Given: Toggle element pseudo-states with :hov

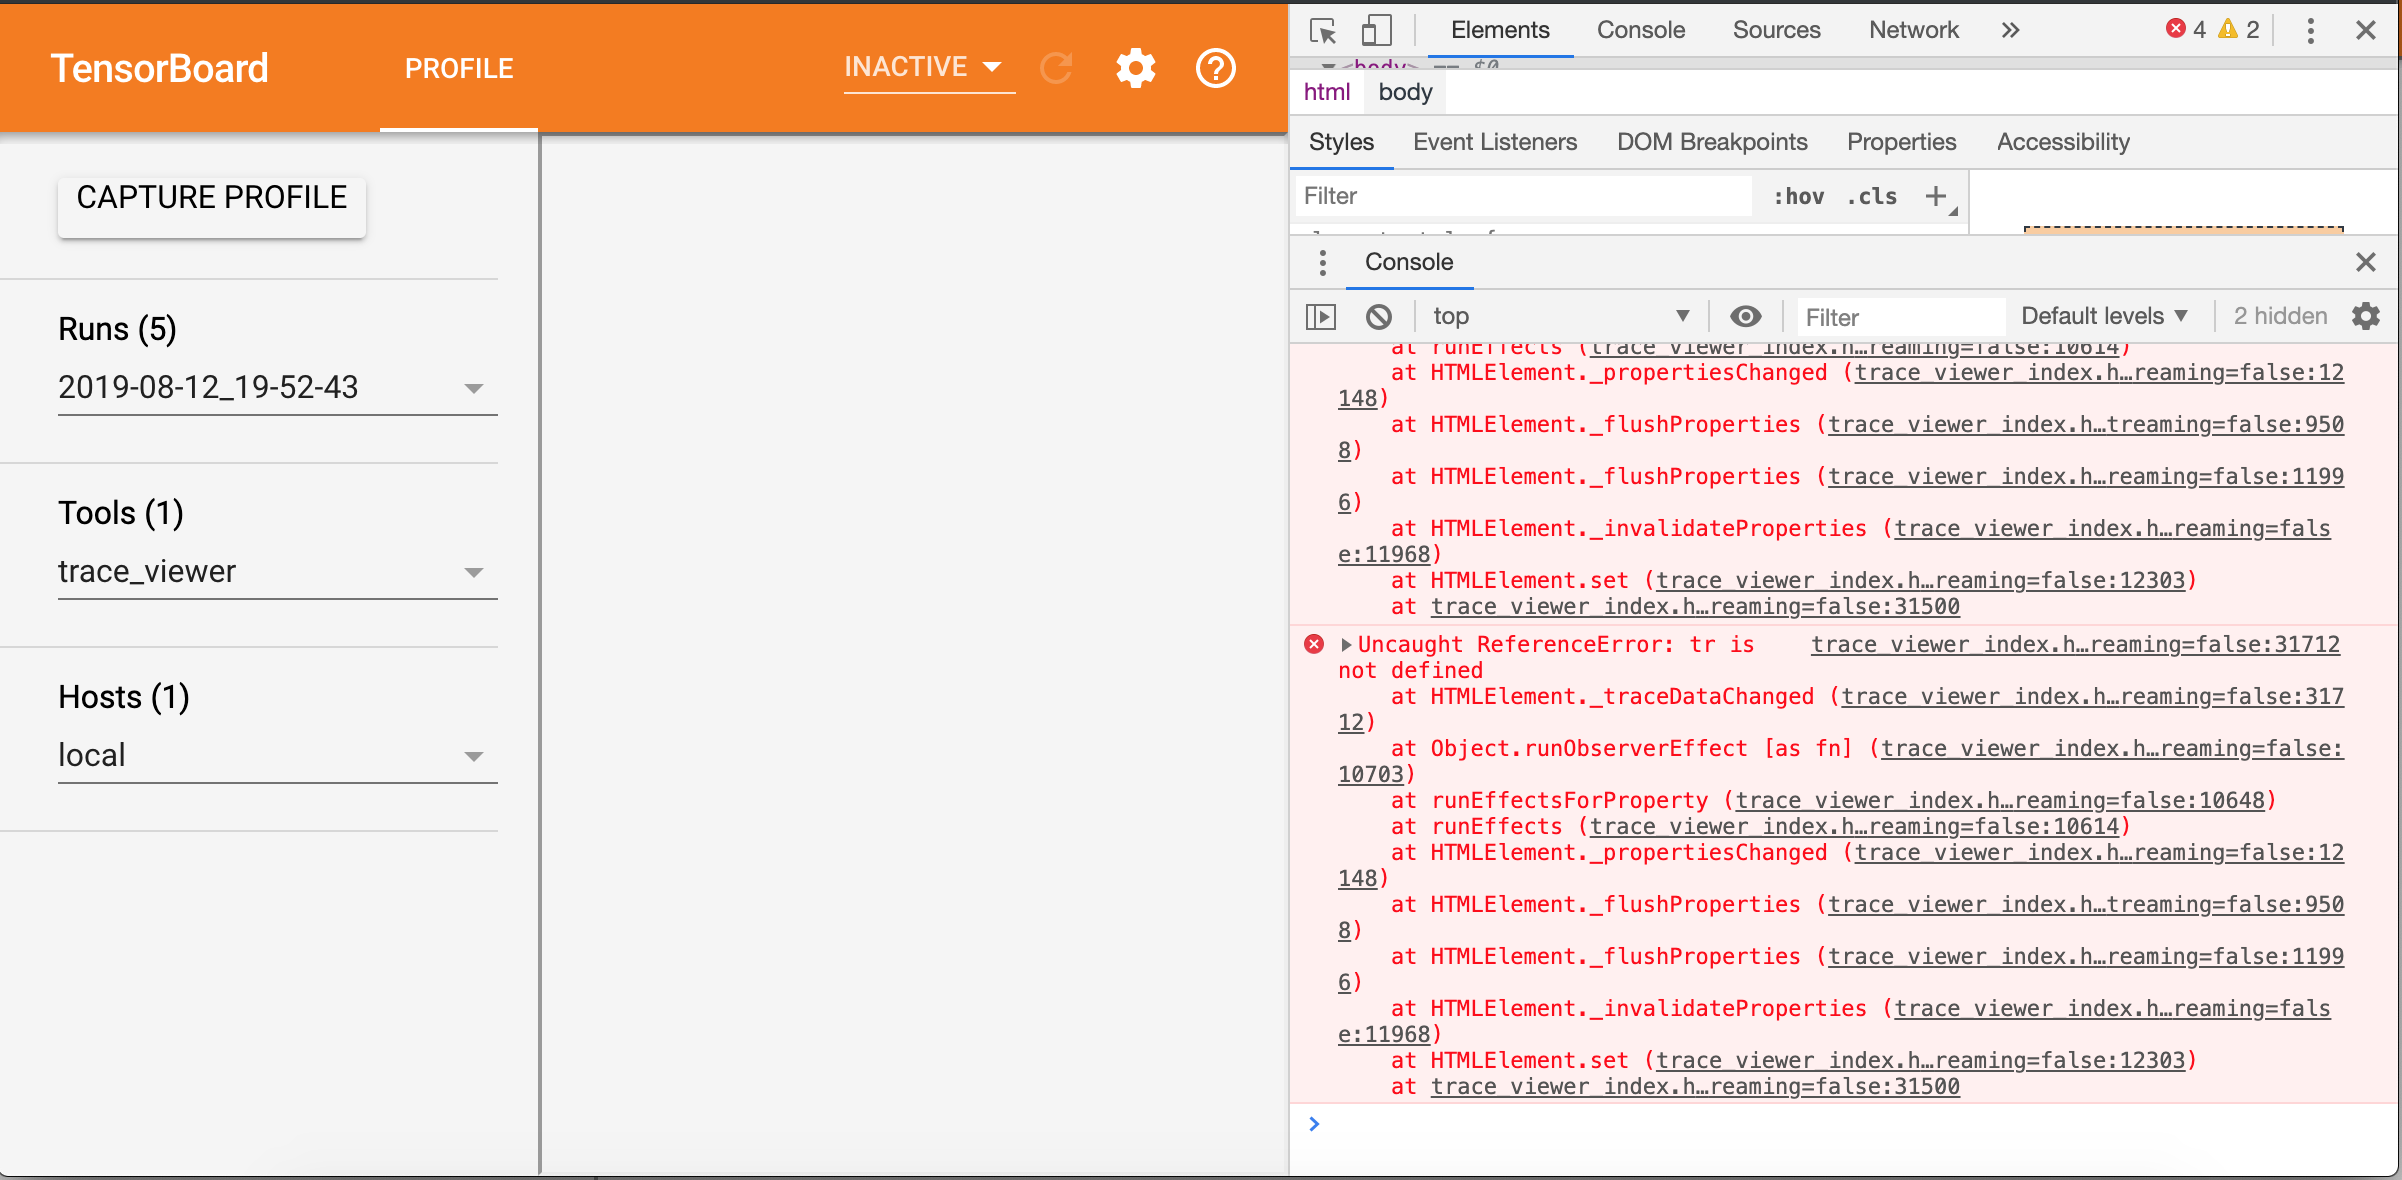Looking at the screenshot, I should (1797, 196).
